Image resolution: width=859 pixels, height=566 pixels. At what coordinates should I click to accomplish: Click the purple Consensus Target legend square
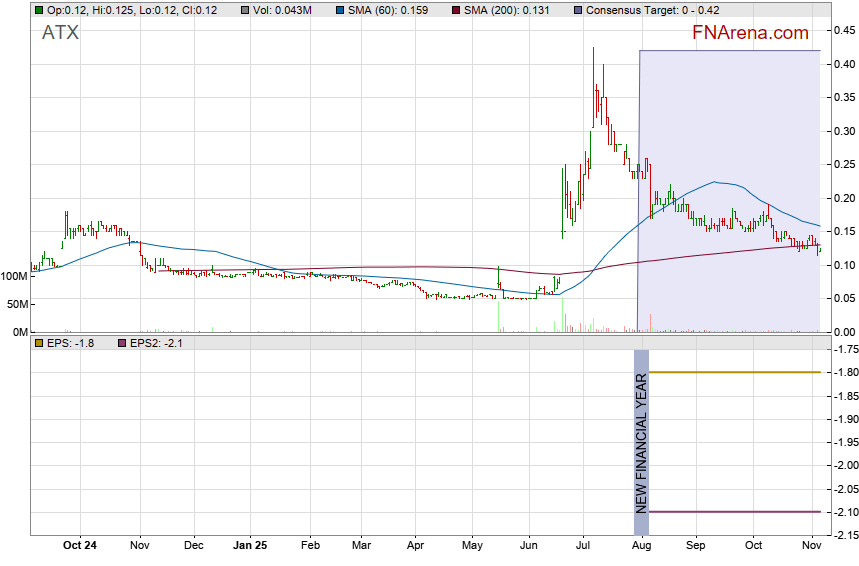tap(580, 10)
